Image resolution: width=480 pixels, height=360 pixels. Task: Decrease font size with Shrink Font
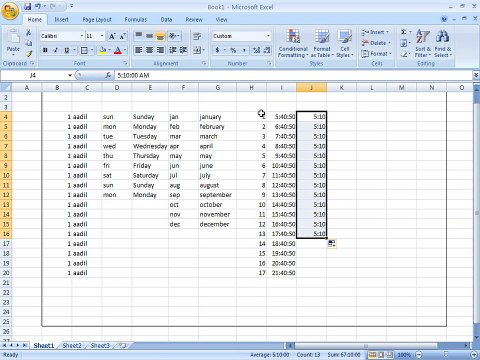(x=122, y=36)
